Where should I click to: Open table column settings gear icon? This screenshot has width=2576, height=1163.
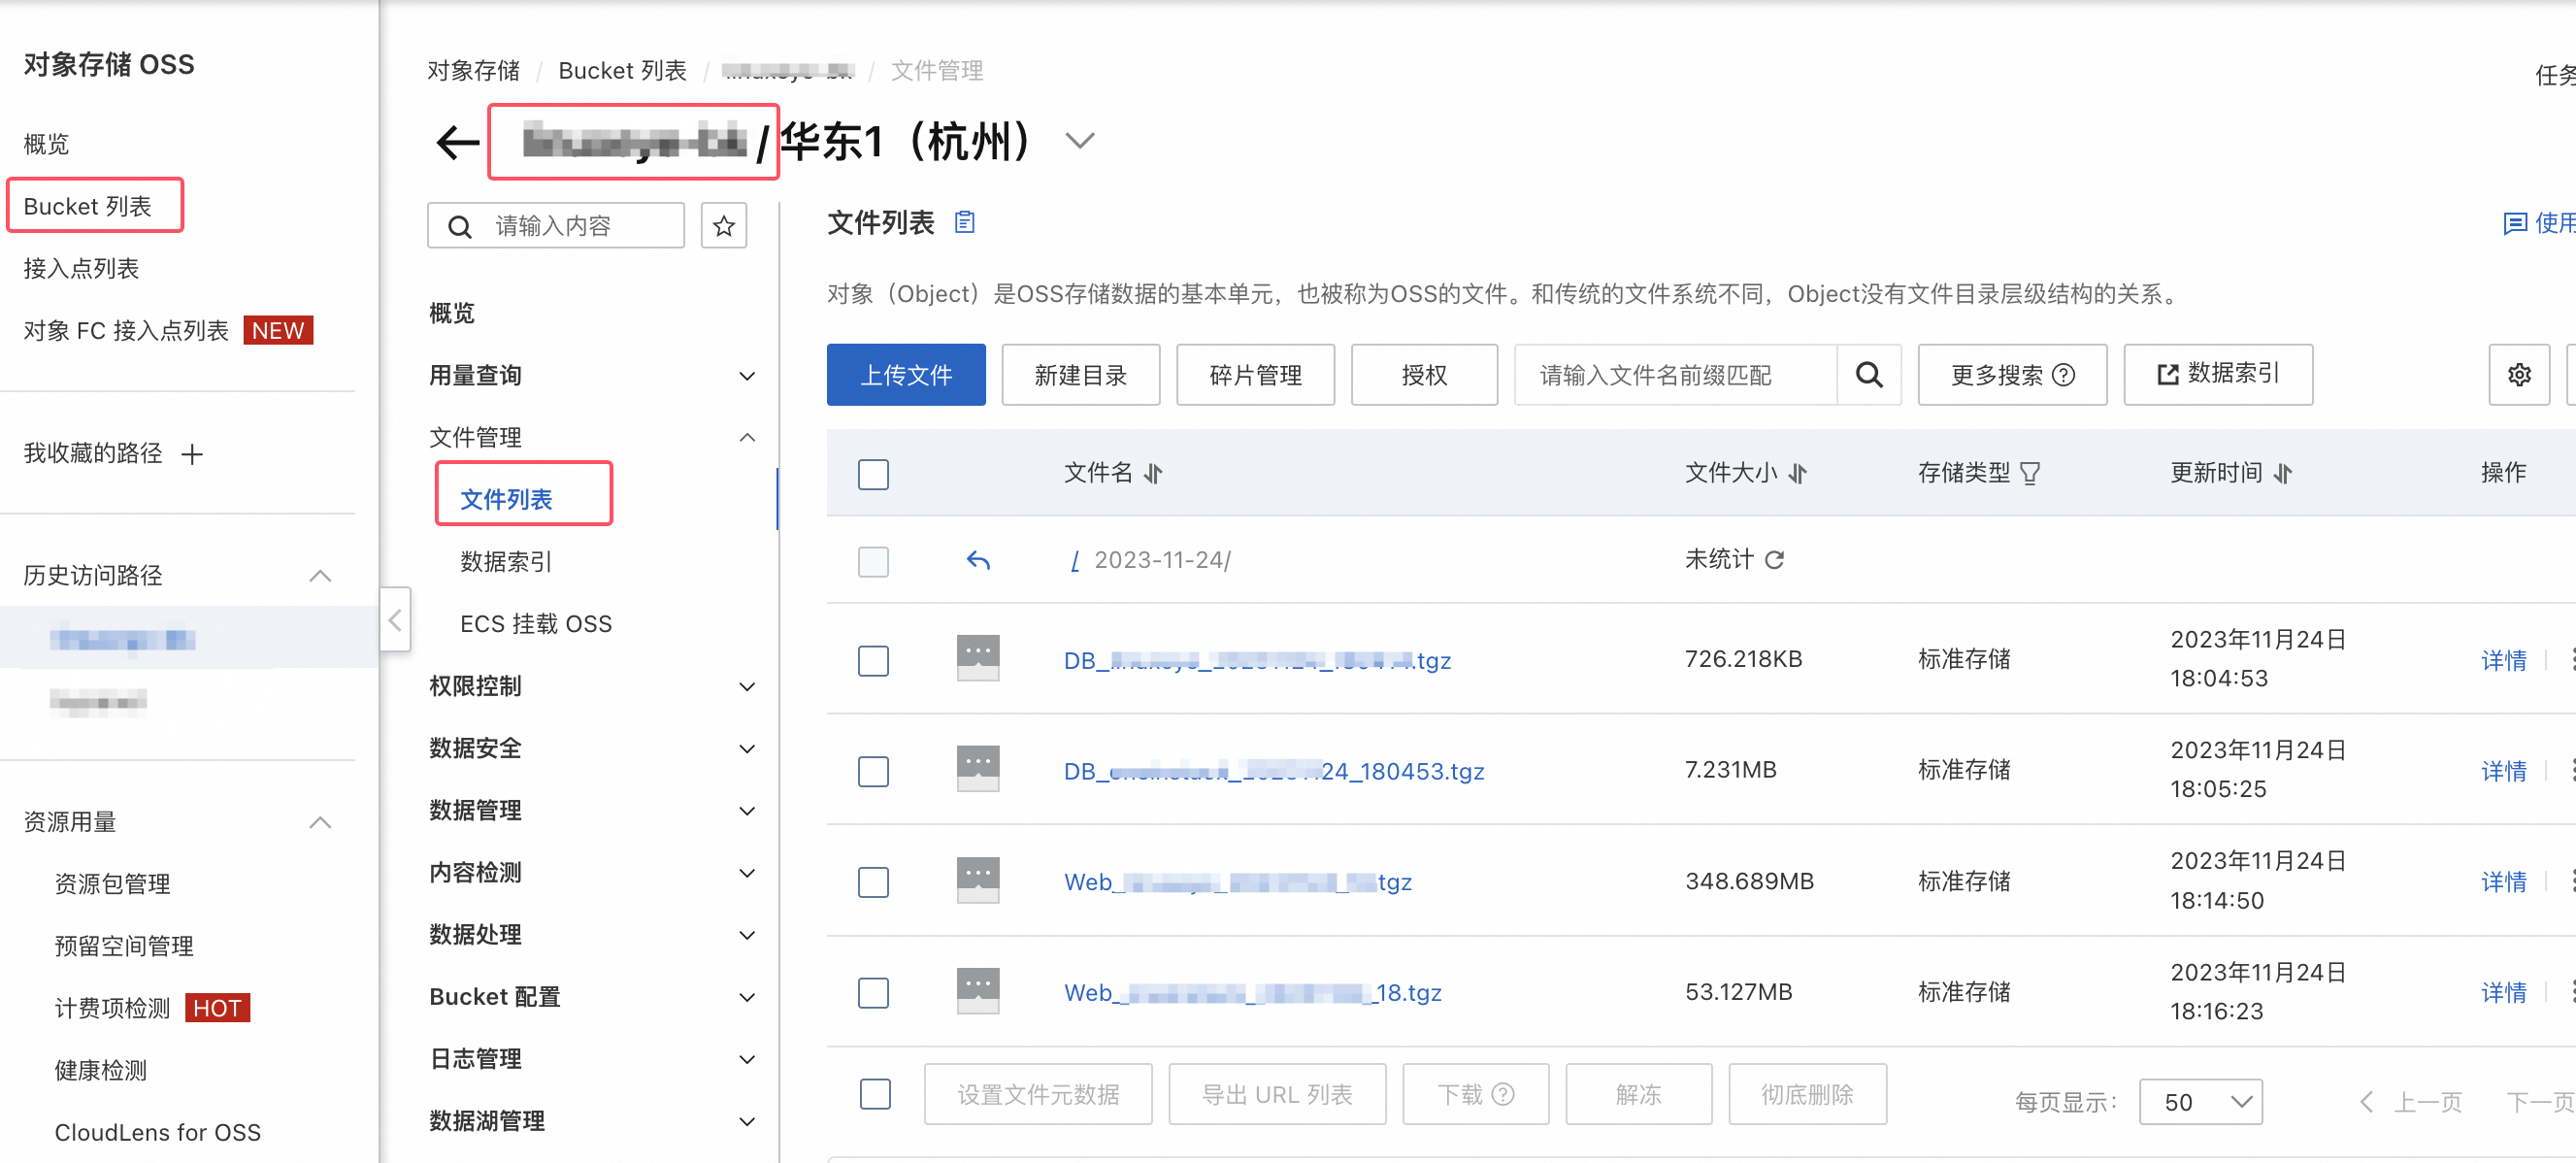(2519, 375)
